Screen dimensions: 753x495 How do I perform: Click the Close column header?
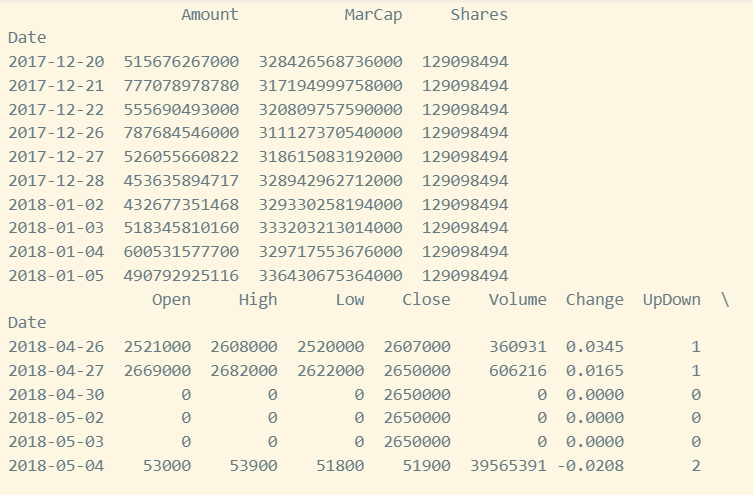click(426, 299)
